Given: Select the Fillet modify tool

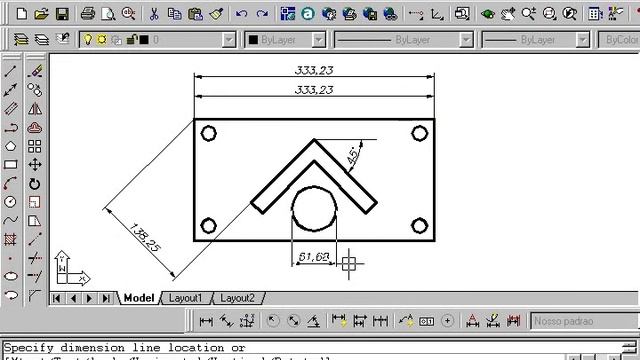Looking at the screenshot, I should point(35,295).
